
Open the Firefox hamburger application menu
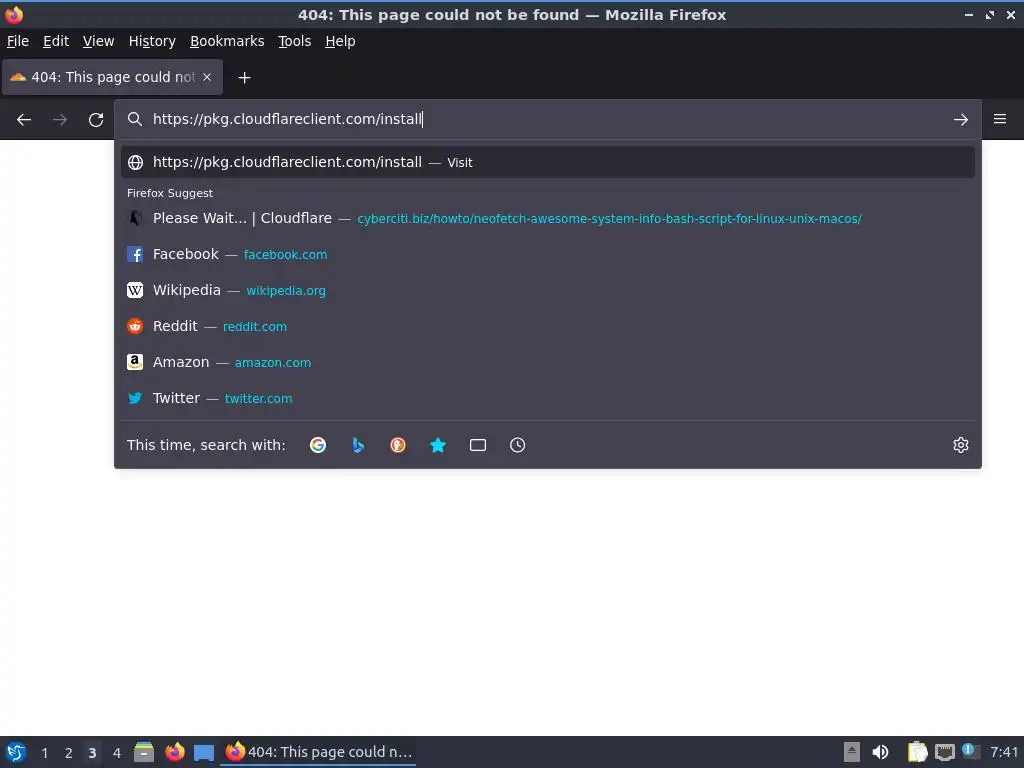pos(1000,119)
